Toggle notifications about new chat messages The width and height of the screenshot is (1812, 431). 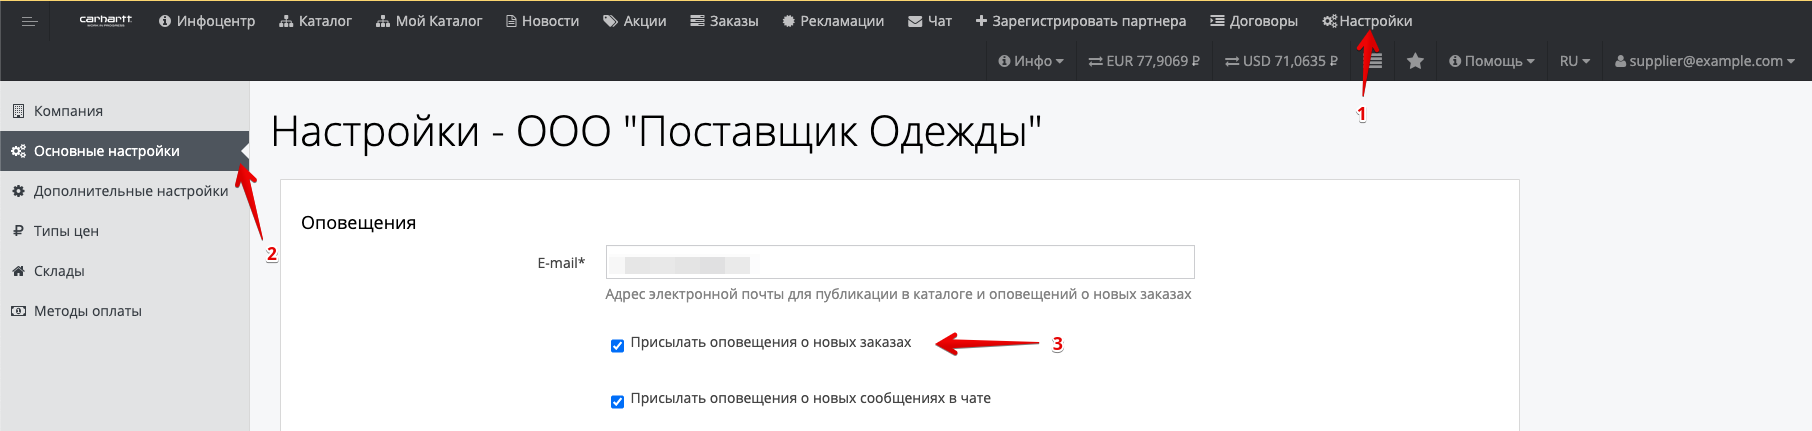(617, 402)
